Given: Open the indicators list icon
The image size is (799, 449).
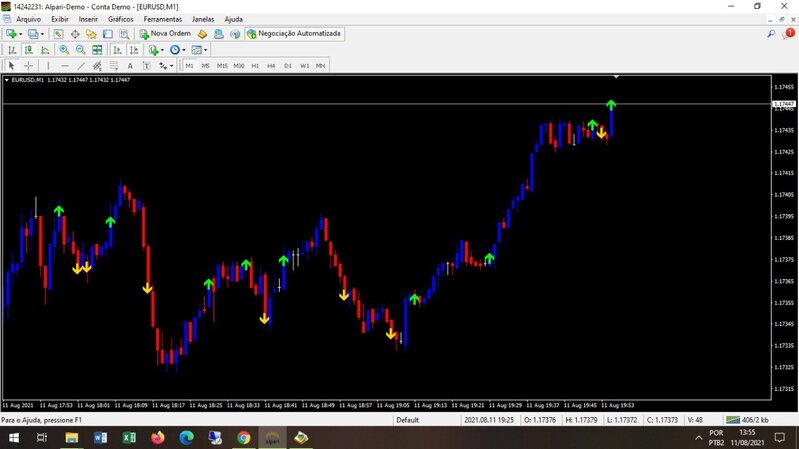Looking at the screenshot, I should 153,50.
